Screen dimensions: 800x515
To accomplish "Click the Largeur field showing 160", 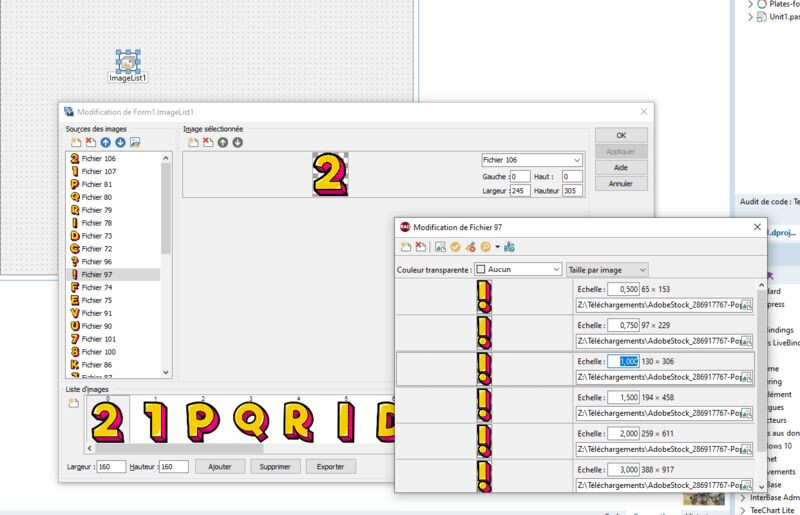I will click(111, 467).
